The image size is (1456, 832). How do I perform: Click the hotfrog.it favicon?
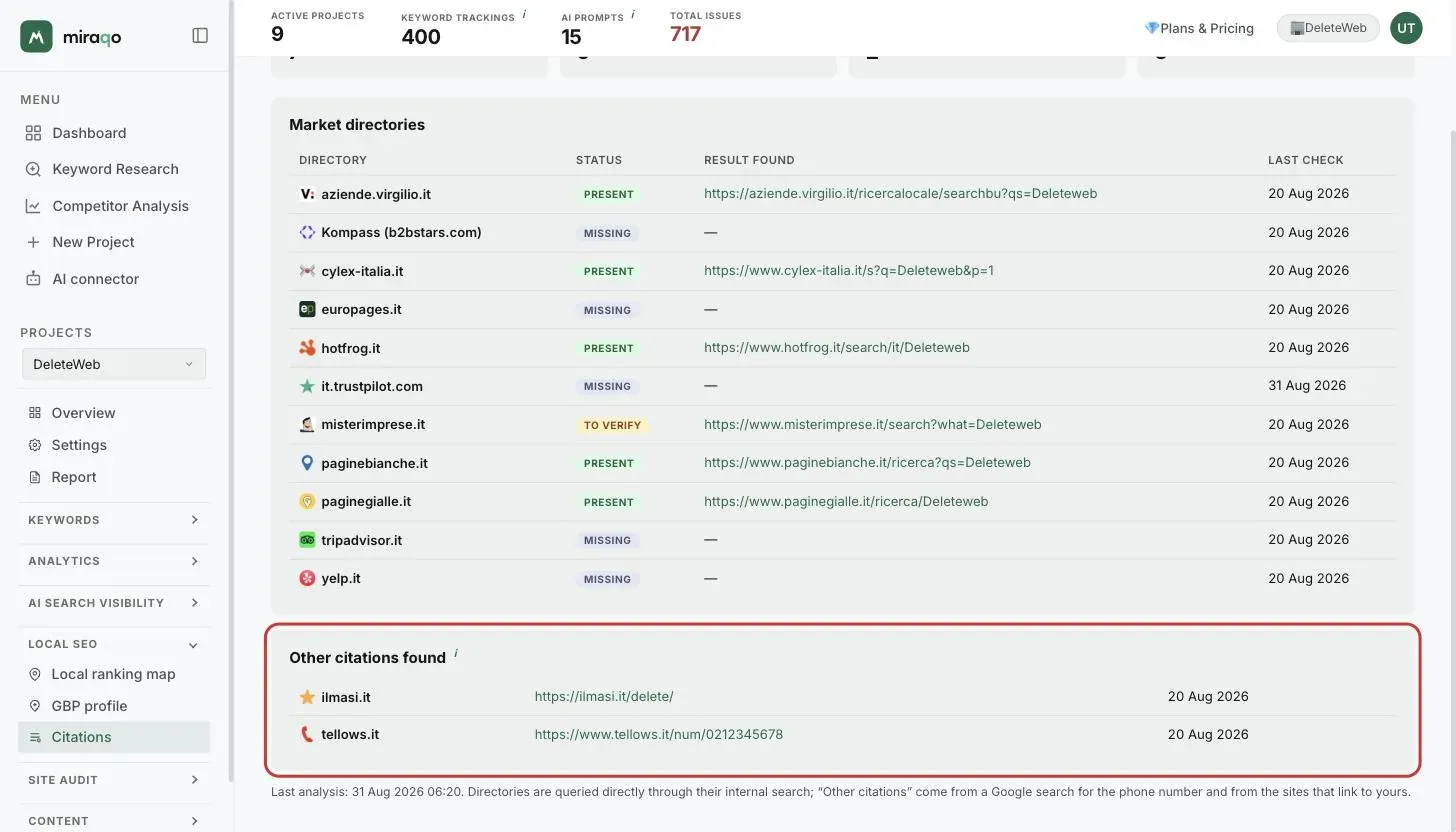tap(307, 348)
